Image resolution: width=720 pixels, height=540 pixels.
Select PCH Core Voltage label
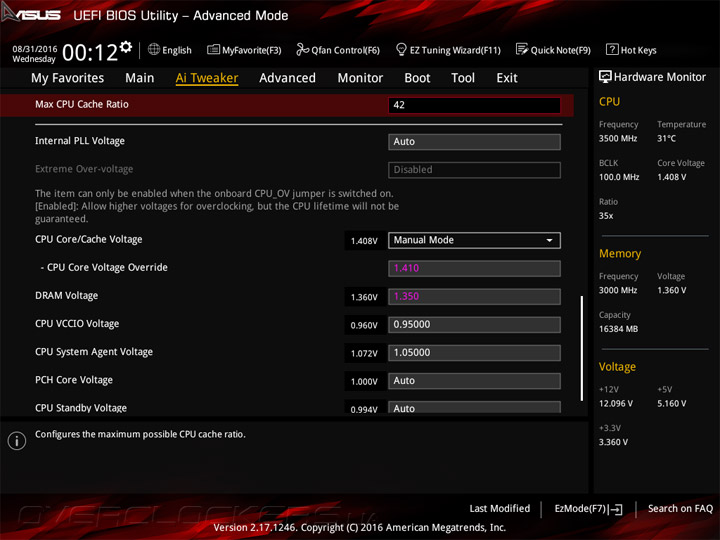(74, 380)
